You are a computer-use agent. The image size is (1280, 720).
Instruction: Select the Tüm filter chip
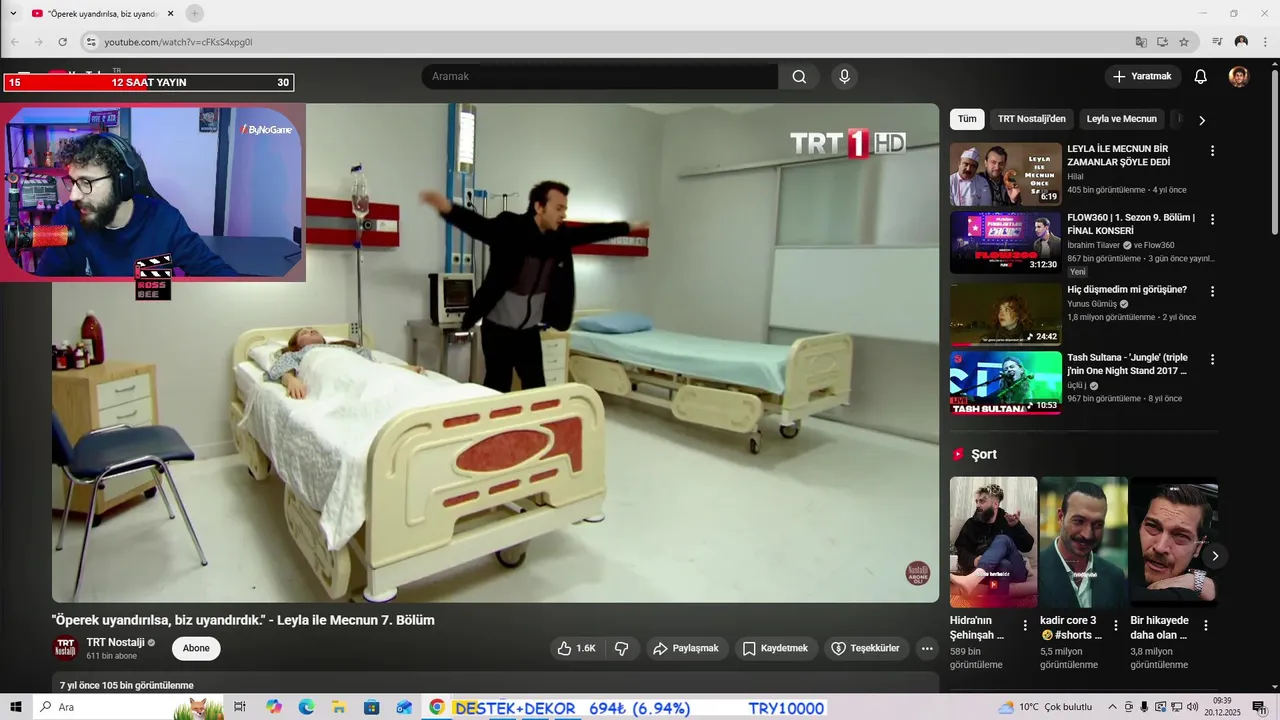click(967, 119)
